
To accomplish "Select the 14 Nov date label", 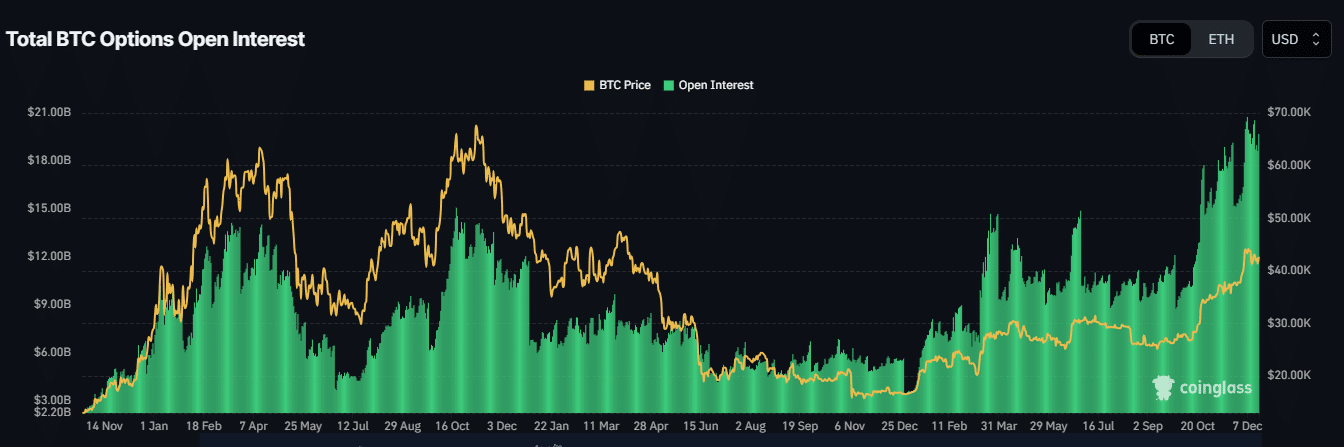I will coord(104,426).
